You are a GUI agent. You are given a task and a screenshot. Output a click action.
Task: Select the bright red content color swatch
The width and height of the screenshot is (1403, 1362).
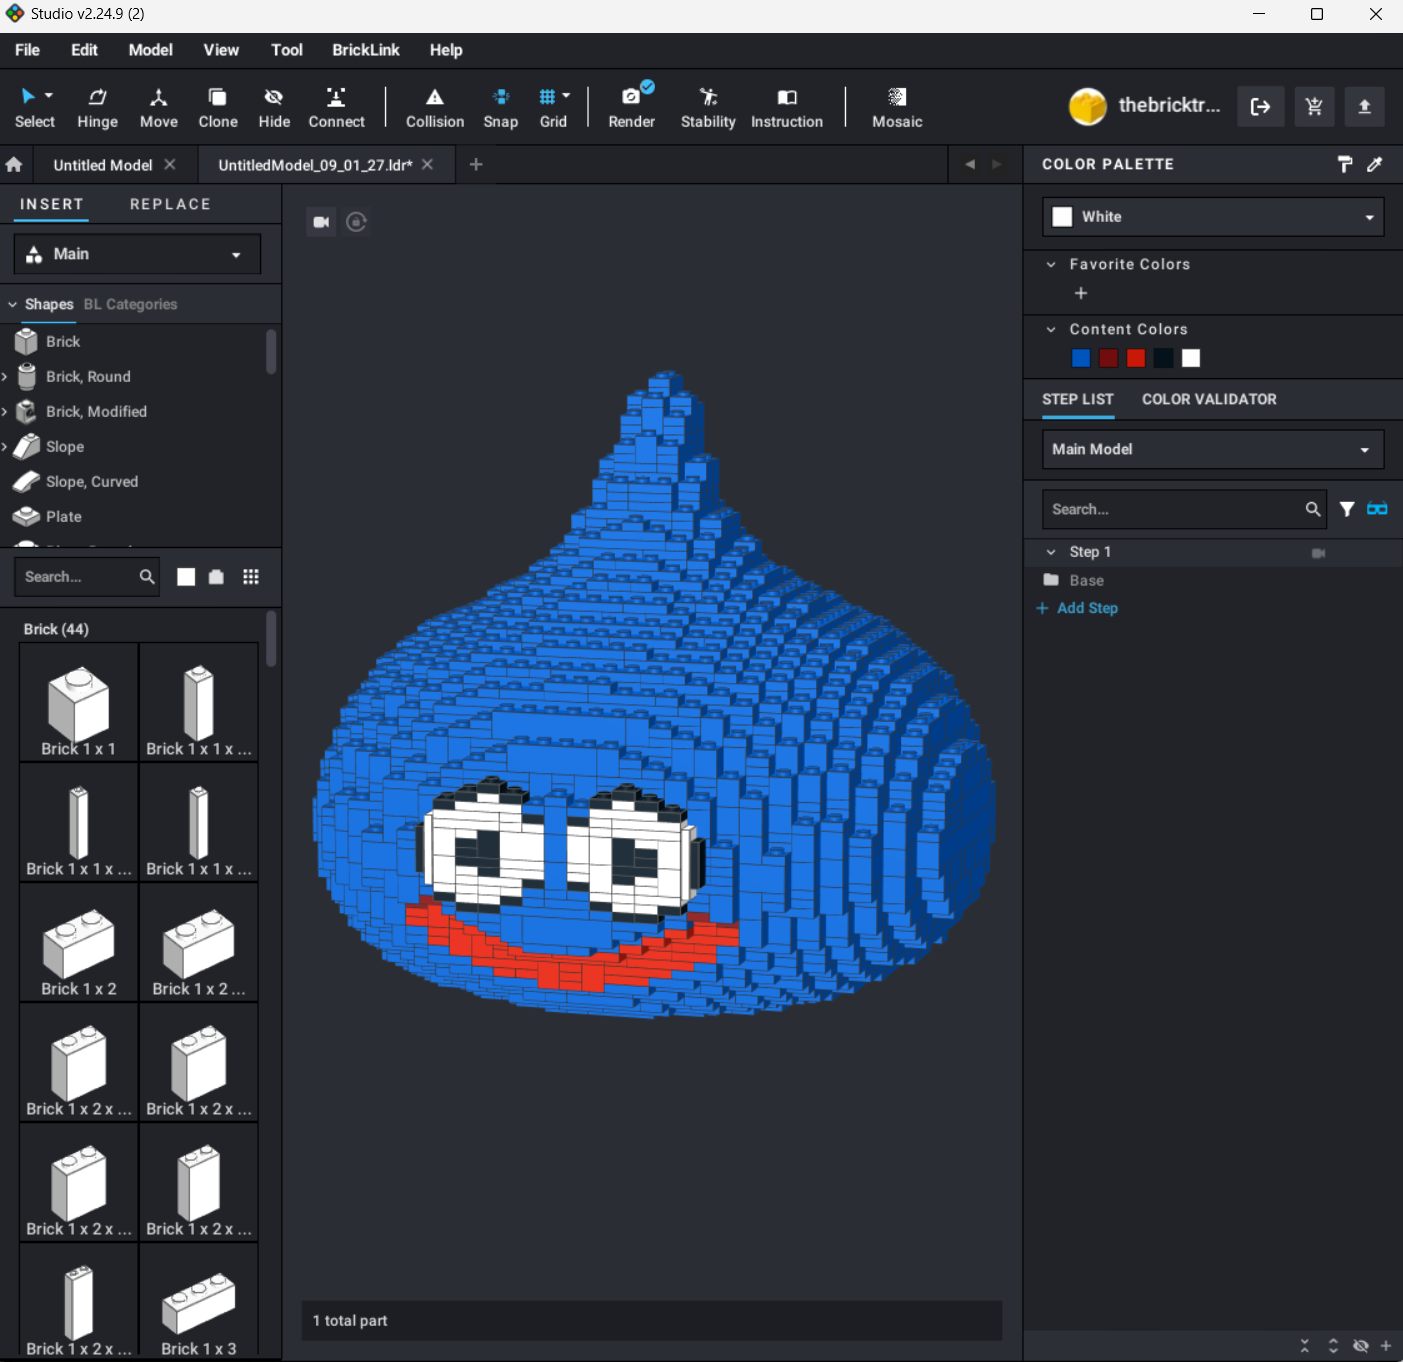pyautogui.click(x=1135, y=358)
